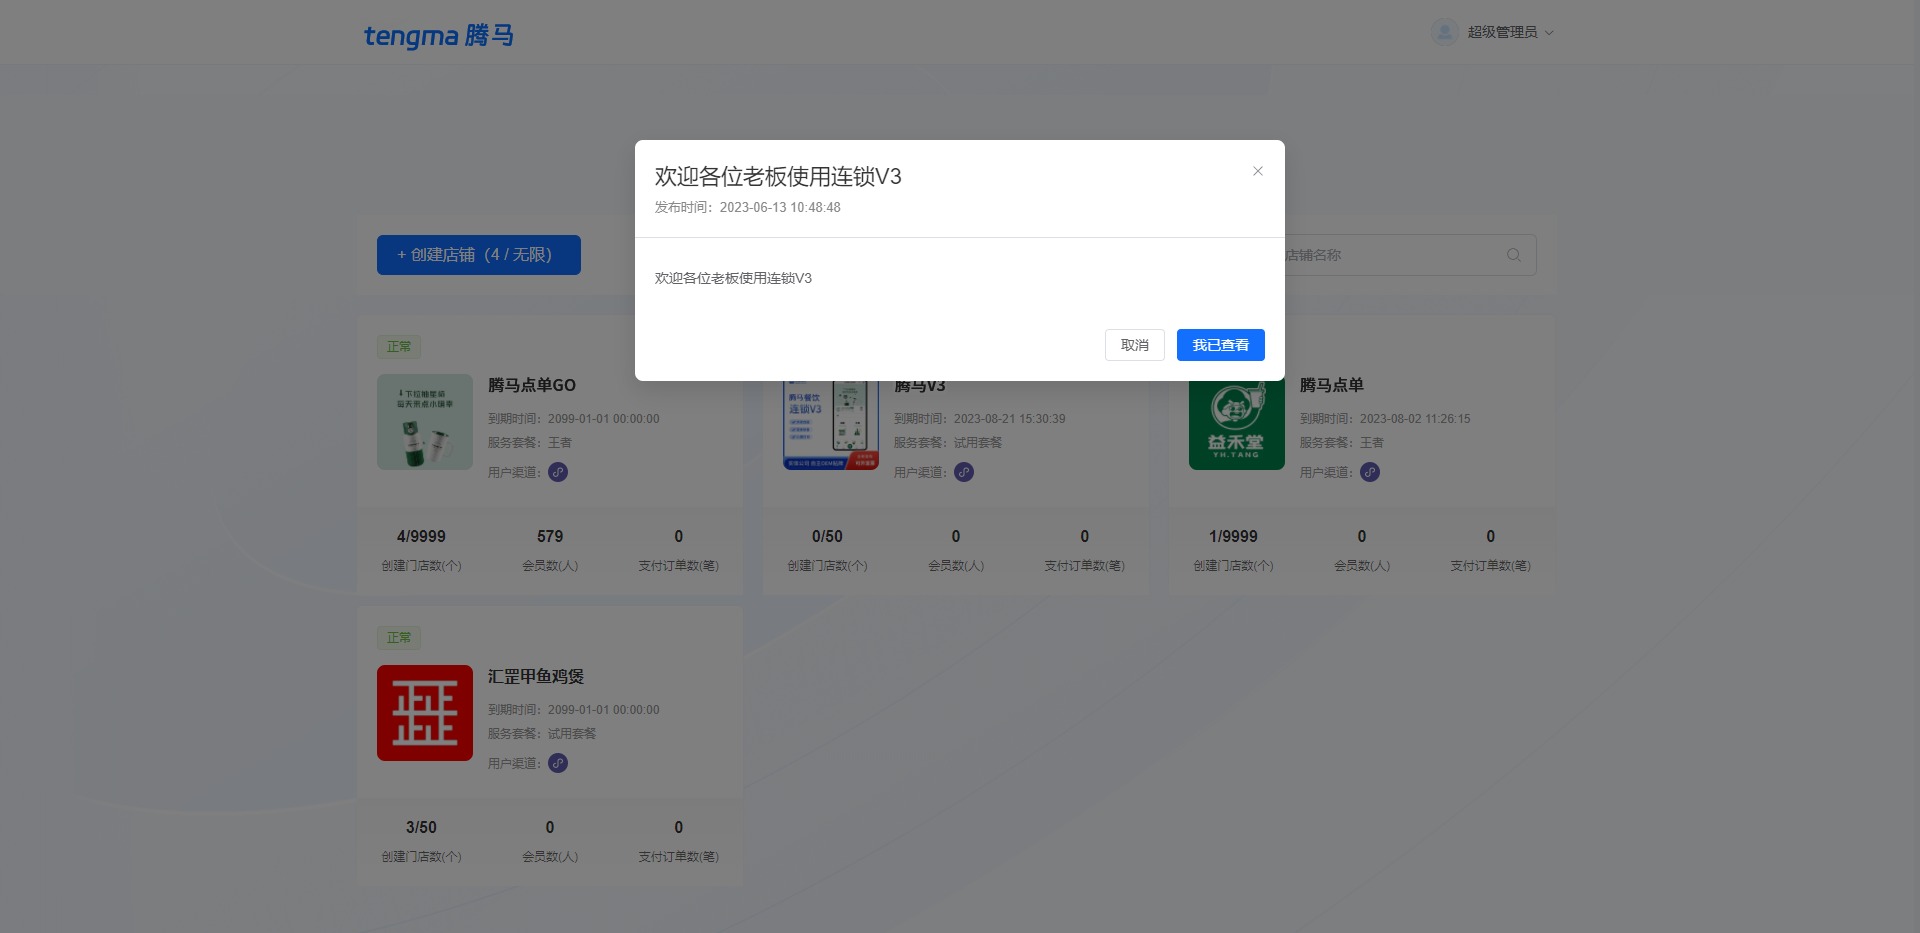This screenshot has height=933, width=1920.
Task: Open the 腾马点单GO store thumbnail
Action: click(x=425, y=422)
